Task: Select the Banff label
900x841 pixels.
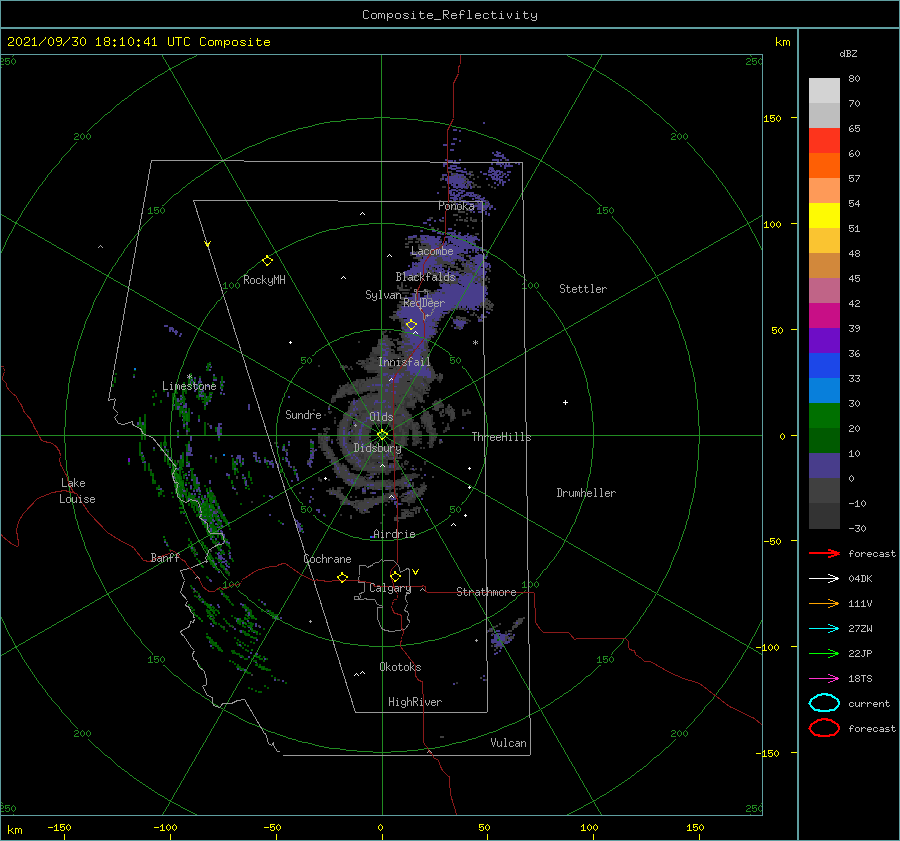Action: (165, 557)
